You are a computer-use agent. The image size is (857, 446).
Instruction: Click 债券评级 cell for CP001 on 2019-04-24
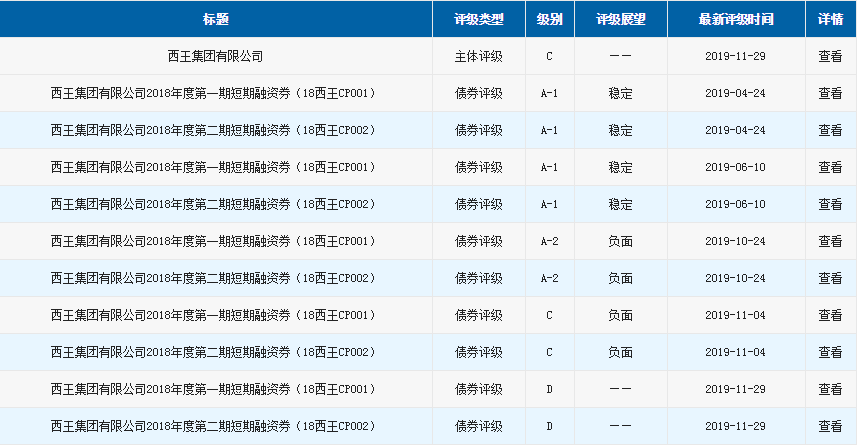click(479, 93)
